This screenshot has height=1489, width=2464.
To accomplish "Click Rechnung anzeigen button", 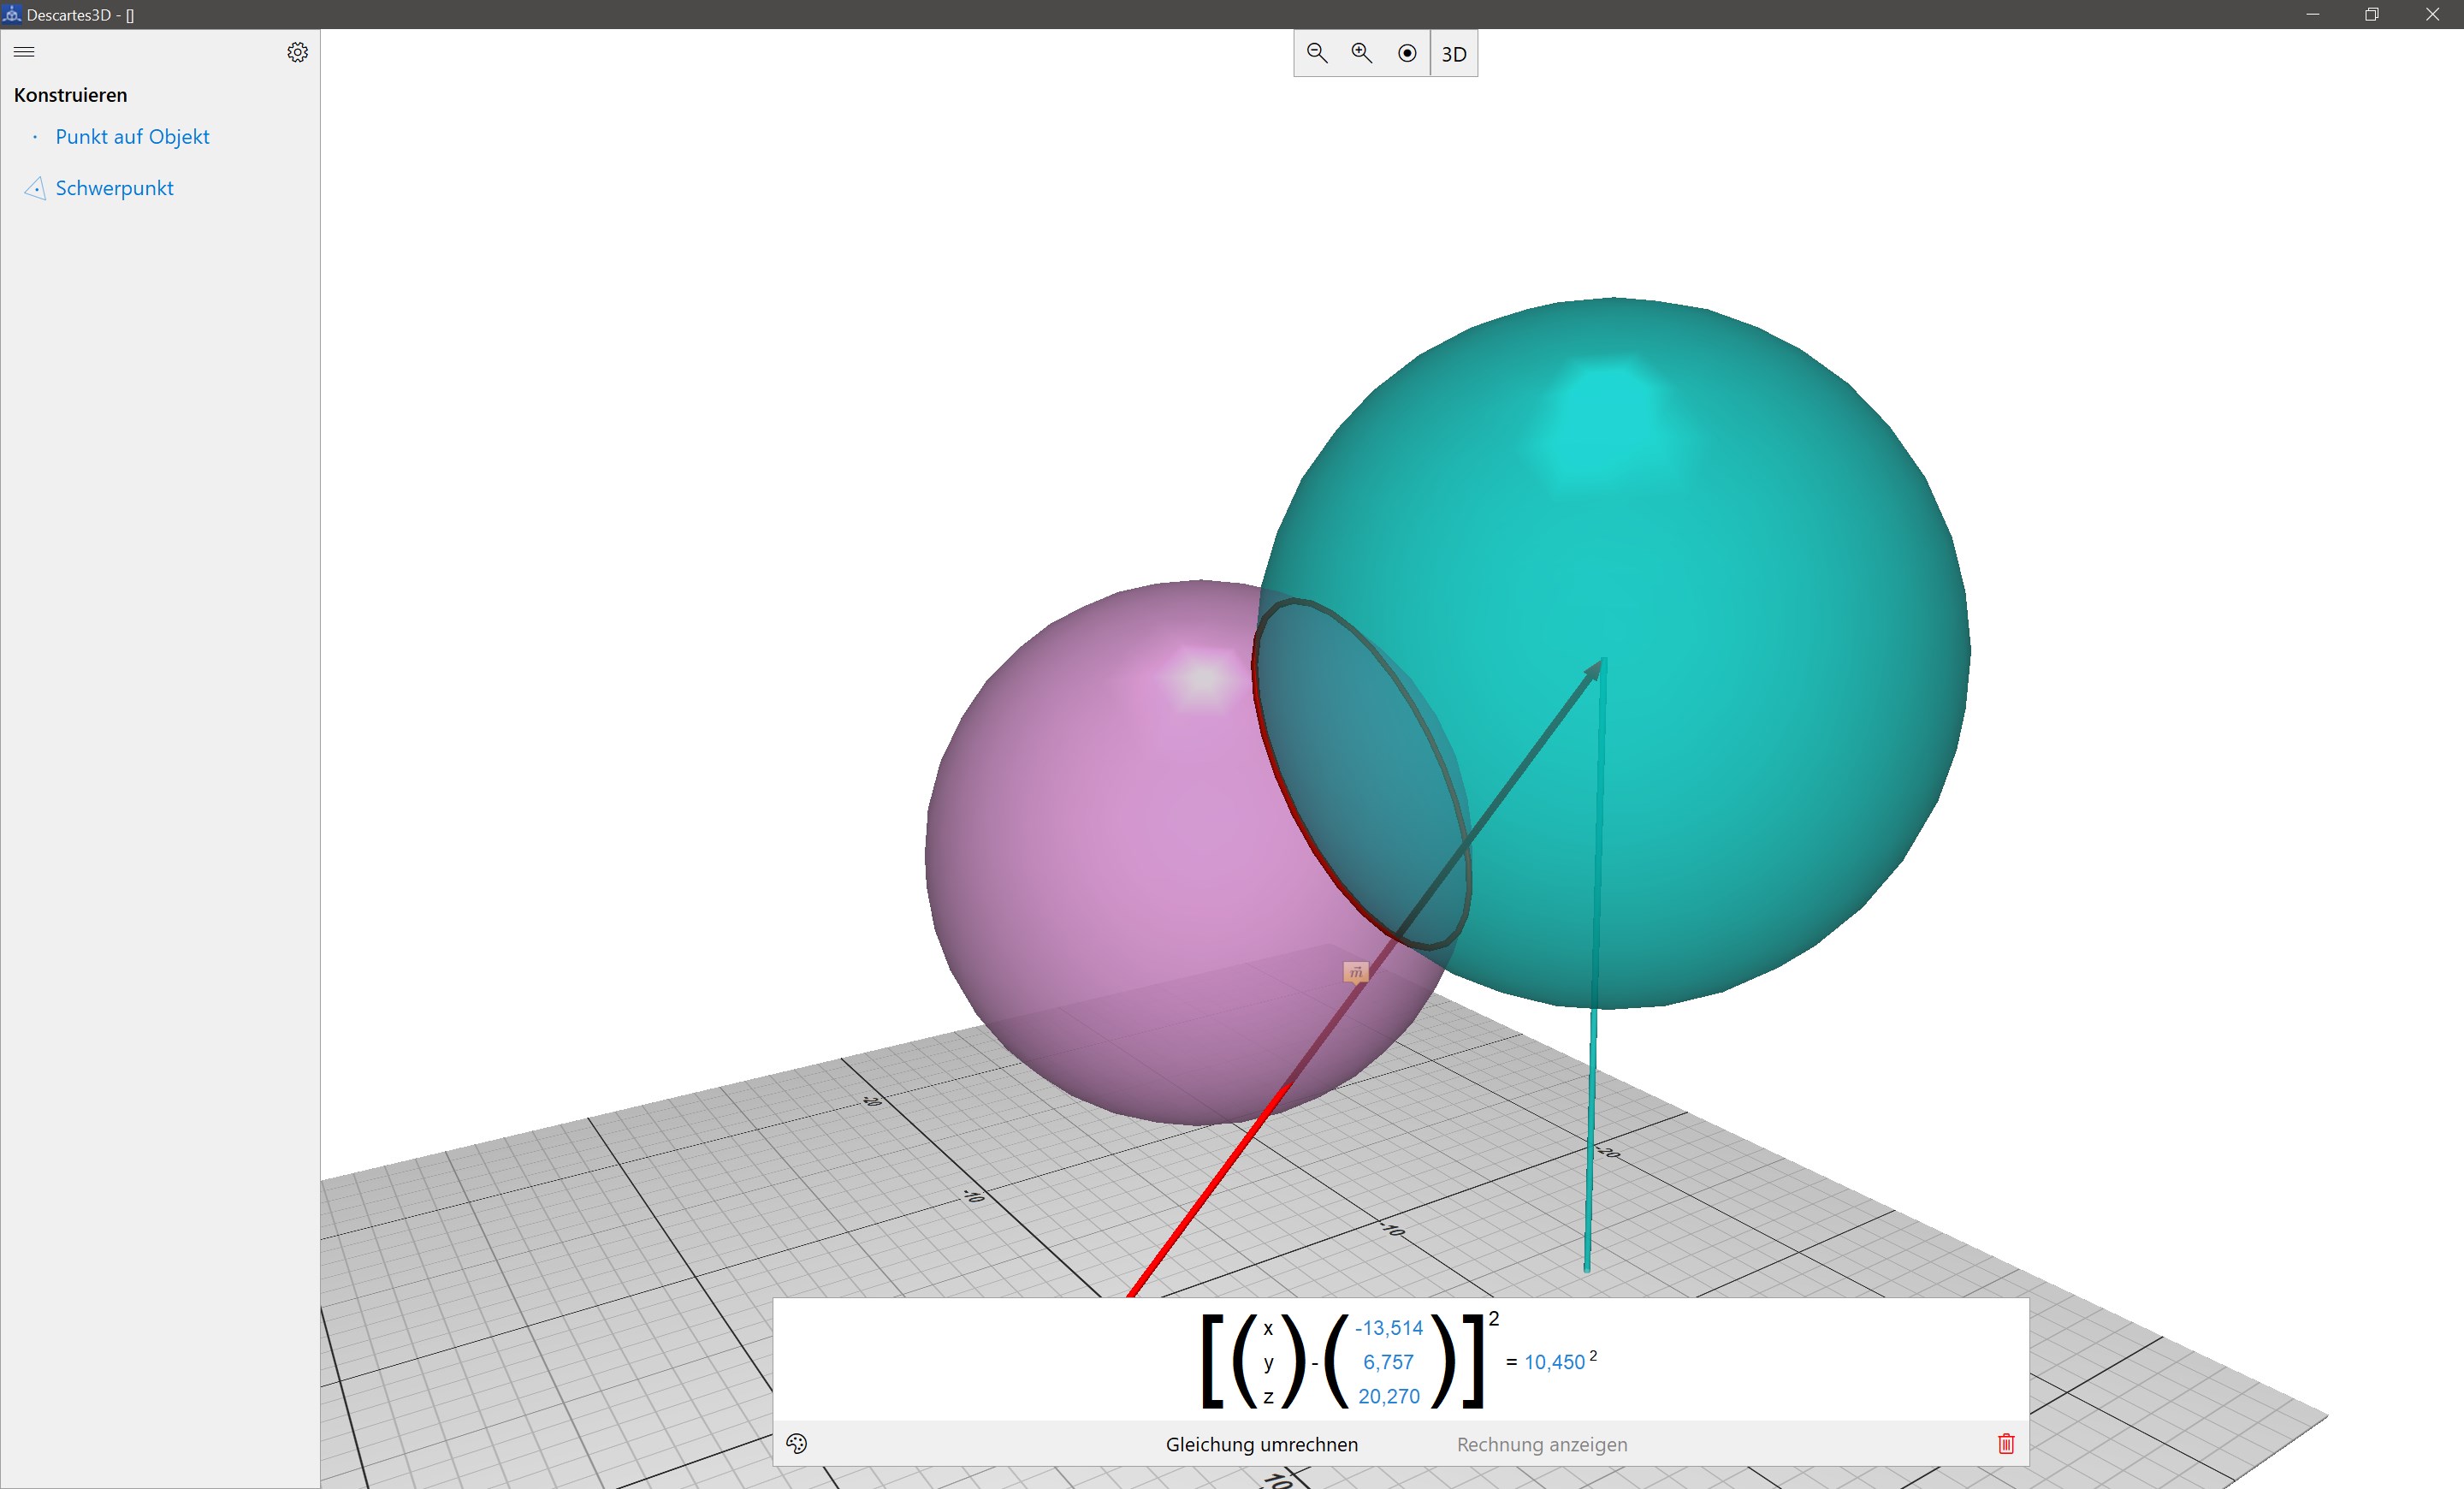I will [x=1541, y=1444].
